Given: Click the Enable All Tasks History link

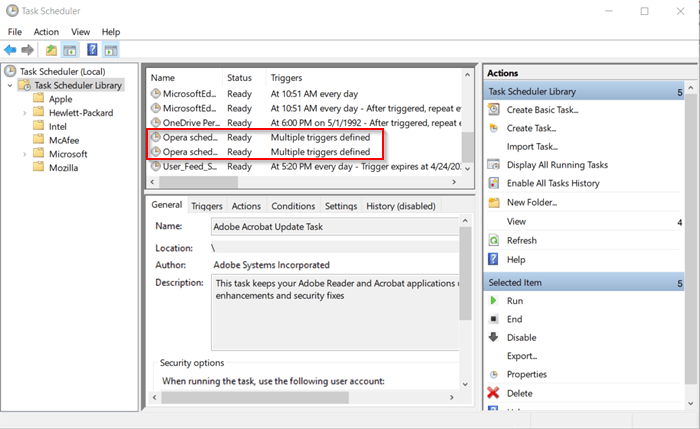Looking at the screenshot, I should coord(553,183).
